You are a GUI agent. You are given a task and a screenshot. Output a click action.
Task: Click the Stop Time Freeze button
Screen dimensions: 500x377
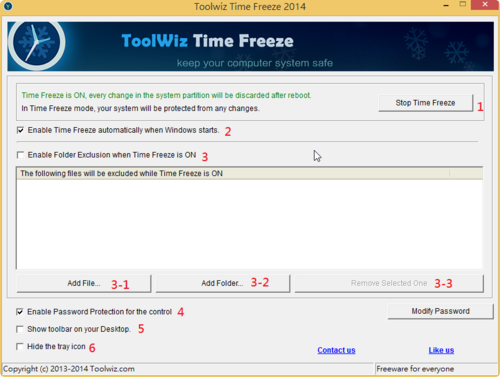pyautogui.click(x=425, y=103)
